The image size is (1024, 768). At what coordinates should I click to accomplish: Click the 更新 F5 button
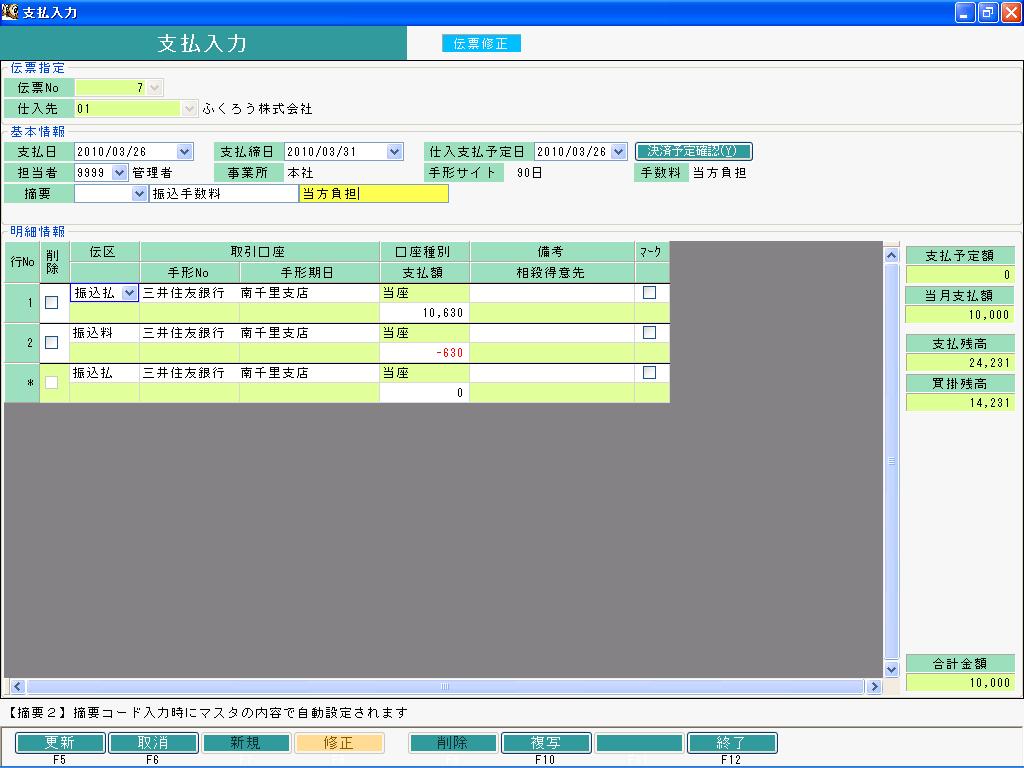(60, 743)
